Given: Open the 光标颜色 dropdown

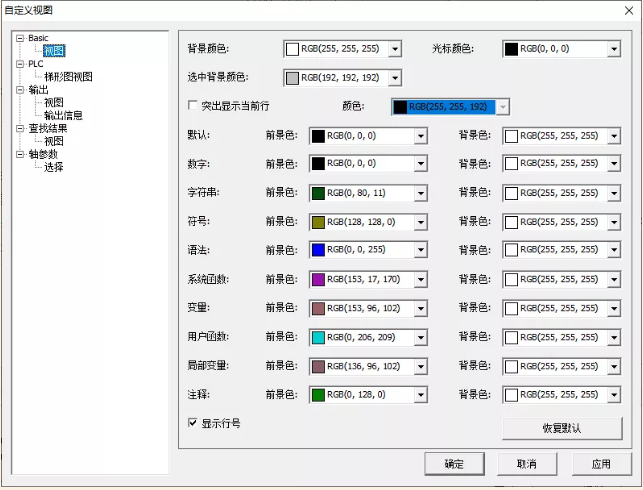Looking at the screenshot, I should click(613, 49).
